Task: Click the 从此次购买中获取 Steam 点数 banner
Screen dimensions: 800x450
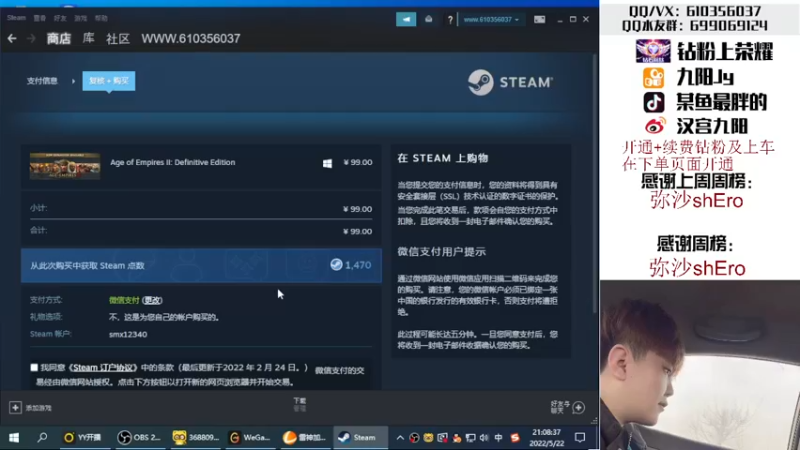Action: pyautogui.click(x=201, y=265)
